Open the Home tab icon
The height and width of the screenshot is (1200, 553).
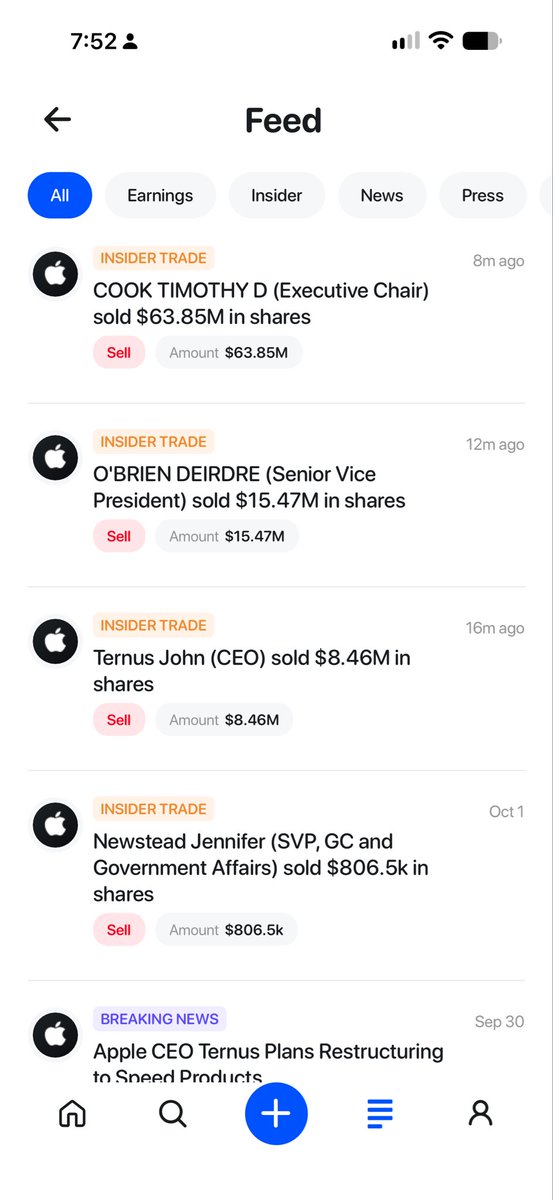(x=71, y=1113)
